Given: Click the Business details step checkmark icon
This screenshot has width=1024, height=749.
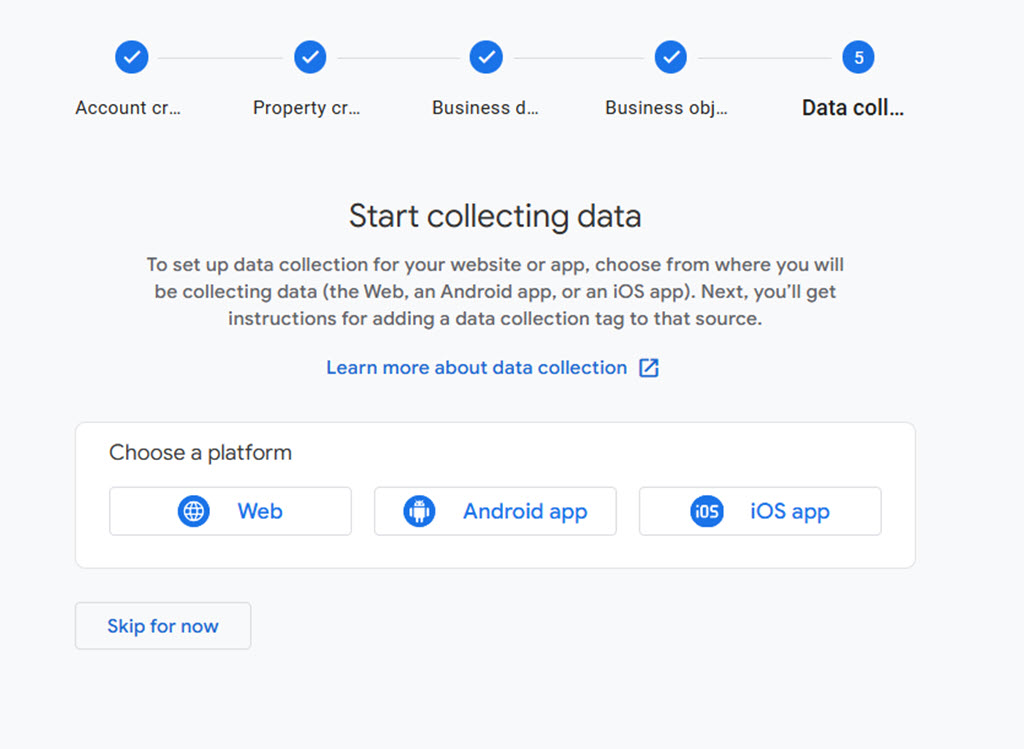Looking at the screenshot, I should 487,57.
